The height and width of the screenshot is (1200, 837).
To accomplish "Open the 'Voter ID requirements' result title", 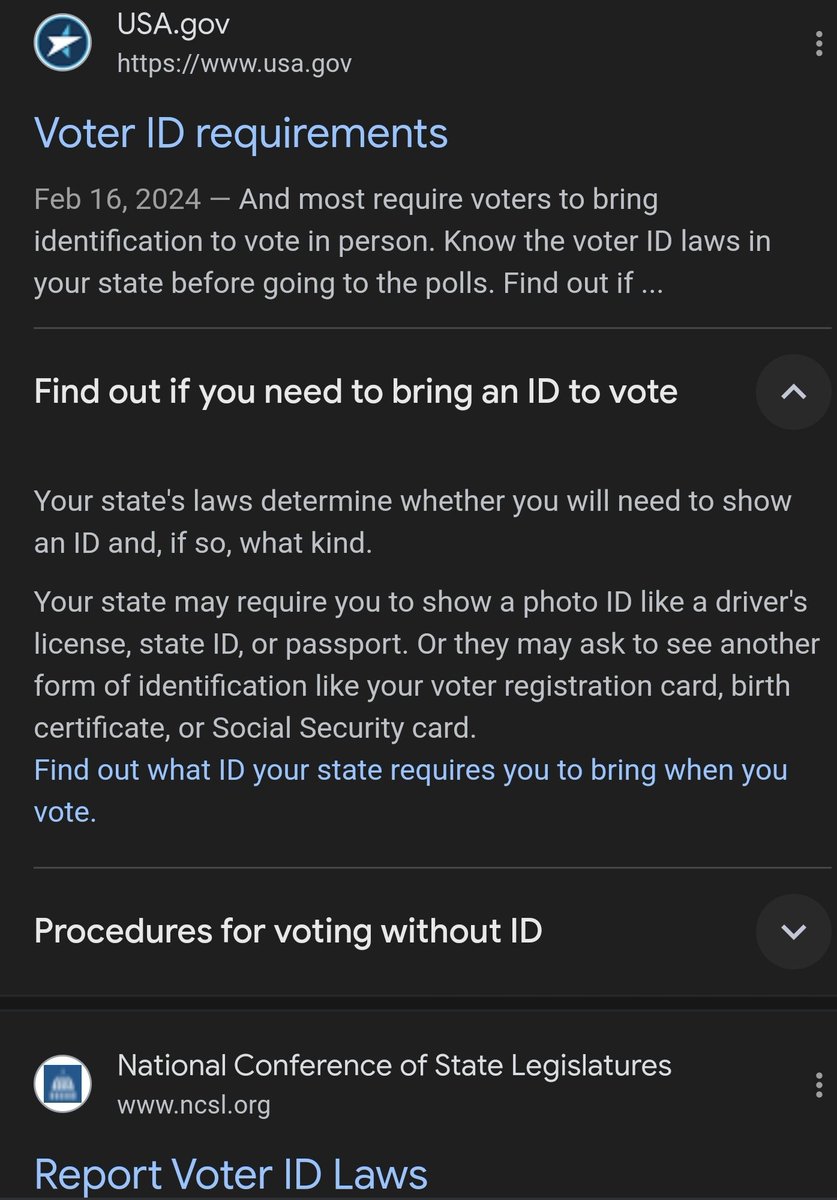I will pos(241,133).
